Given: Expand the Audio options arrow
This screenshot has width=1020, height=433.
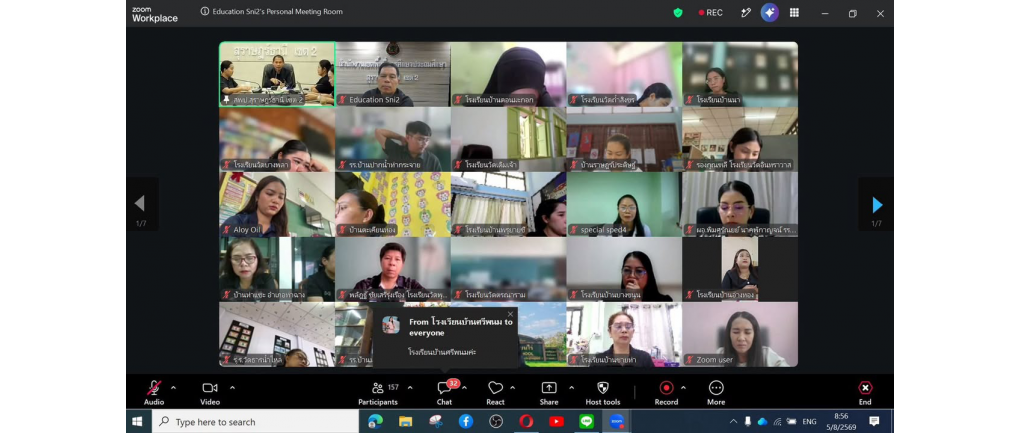Looking at the screenshot, I should [x=173, y=387].
